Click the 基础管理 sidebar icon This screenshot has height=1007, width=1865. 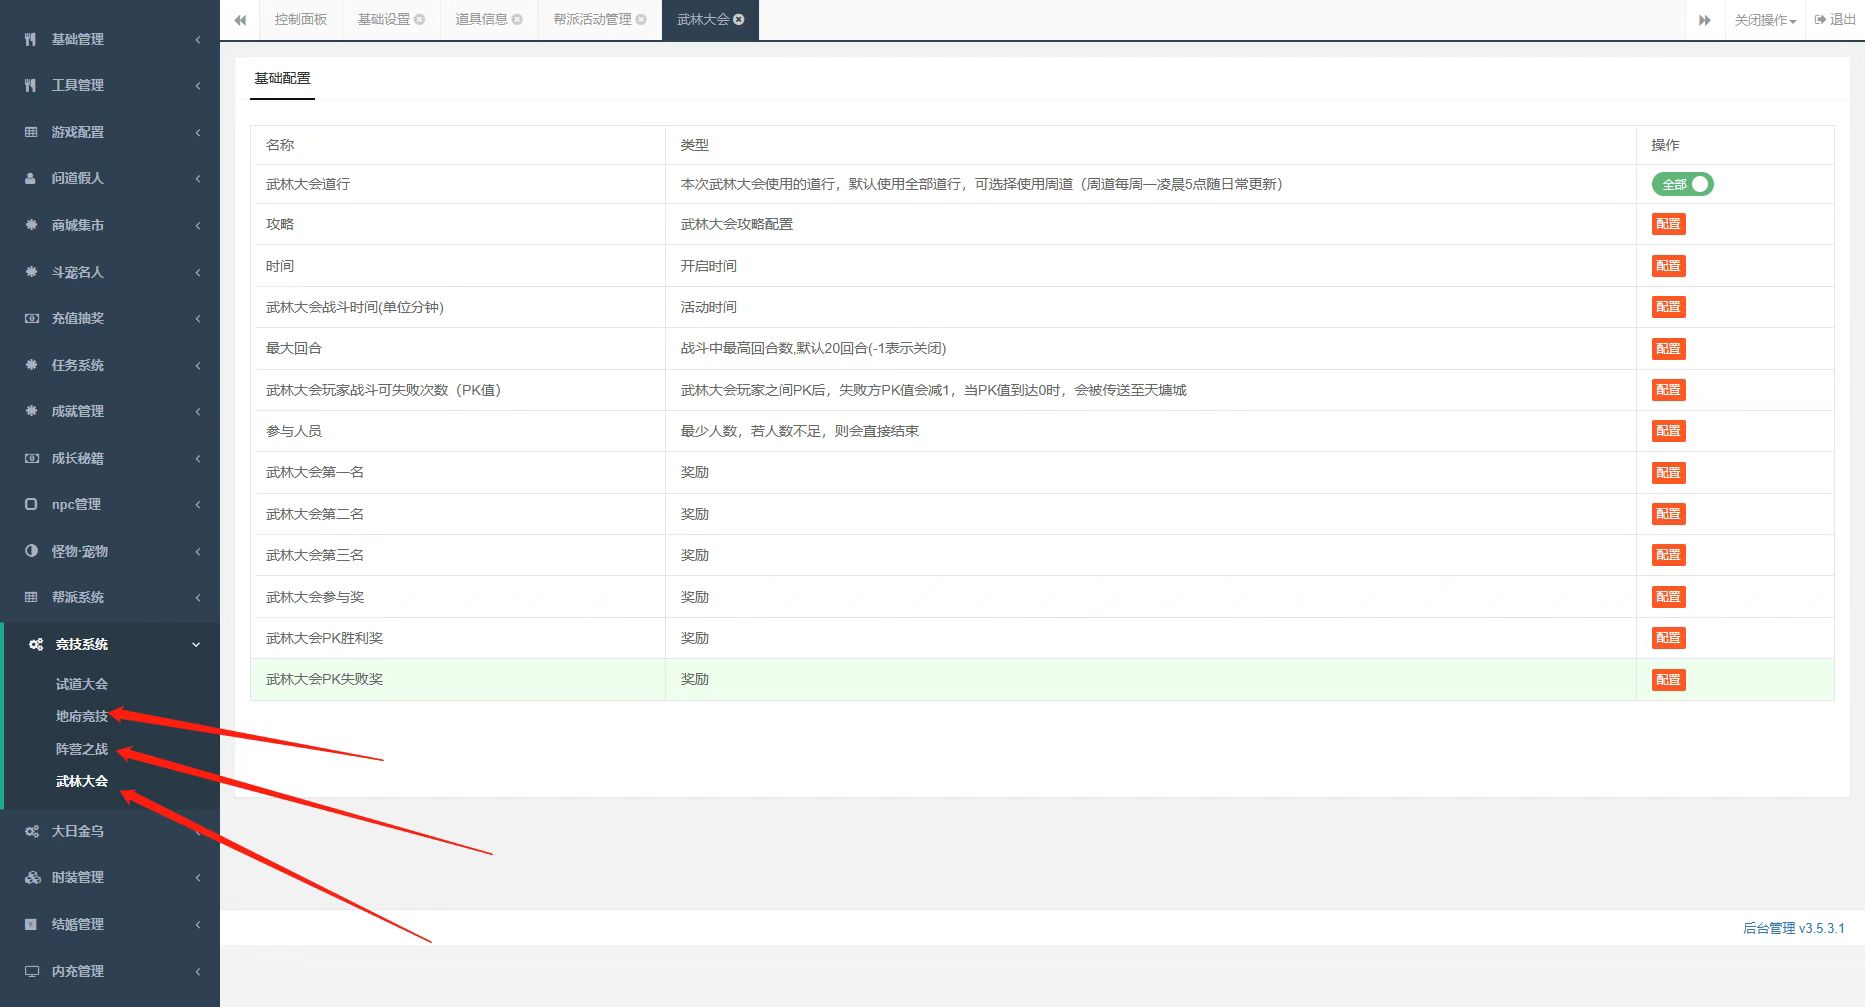31,39
